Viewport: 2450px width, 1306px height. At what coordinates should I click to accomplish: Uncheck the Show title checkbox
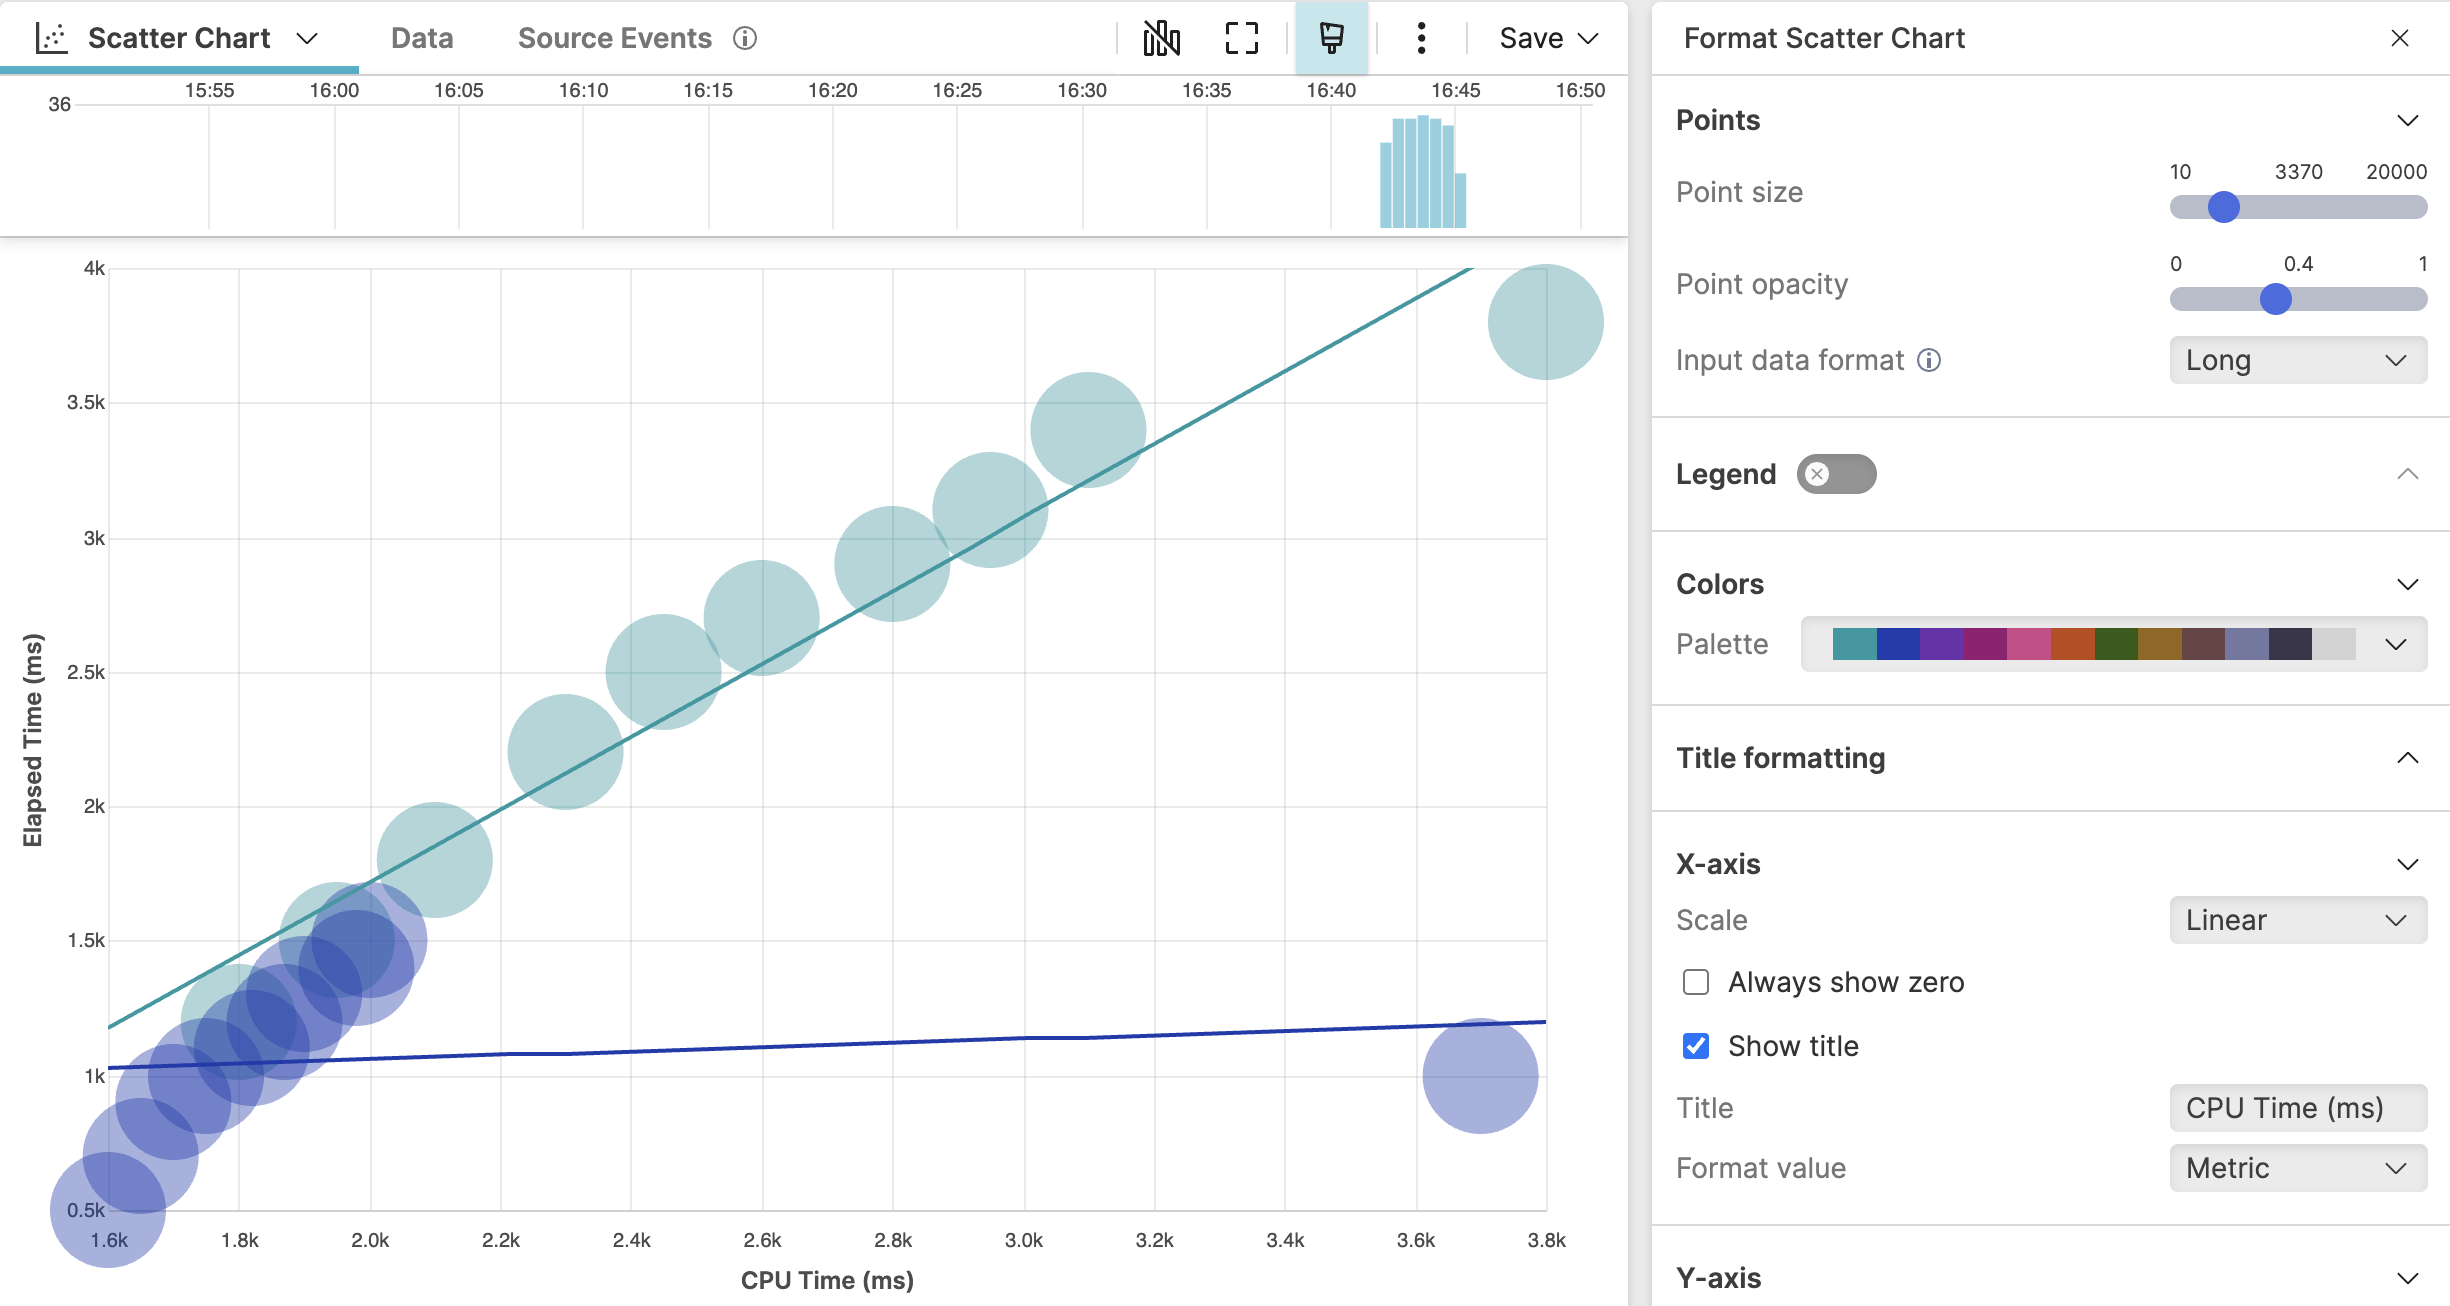pos(1695,1046)
